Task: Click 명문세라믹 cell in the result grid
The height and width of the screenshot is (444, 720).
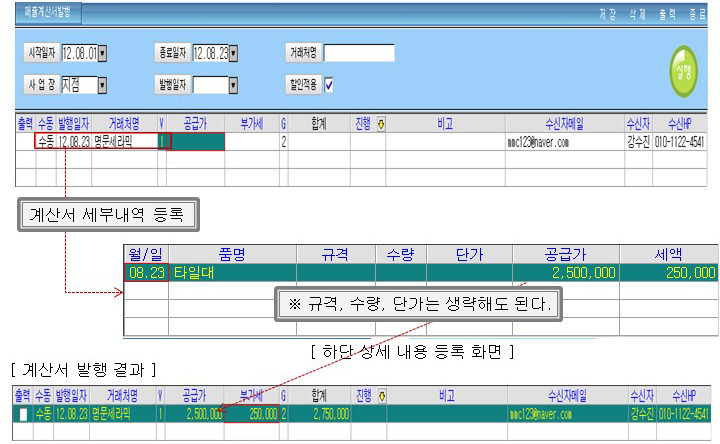Action: click(123, 414)
